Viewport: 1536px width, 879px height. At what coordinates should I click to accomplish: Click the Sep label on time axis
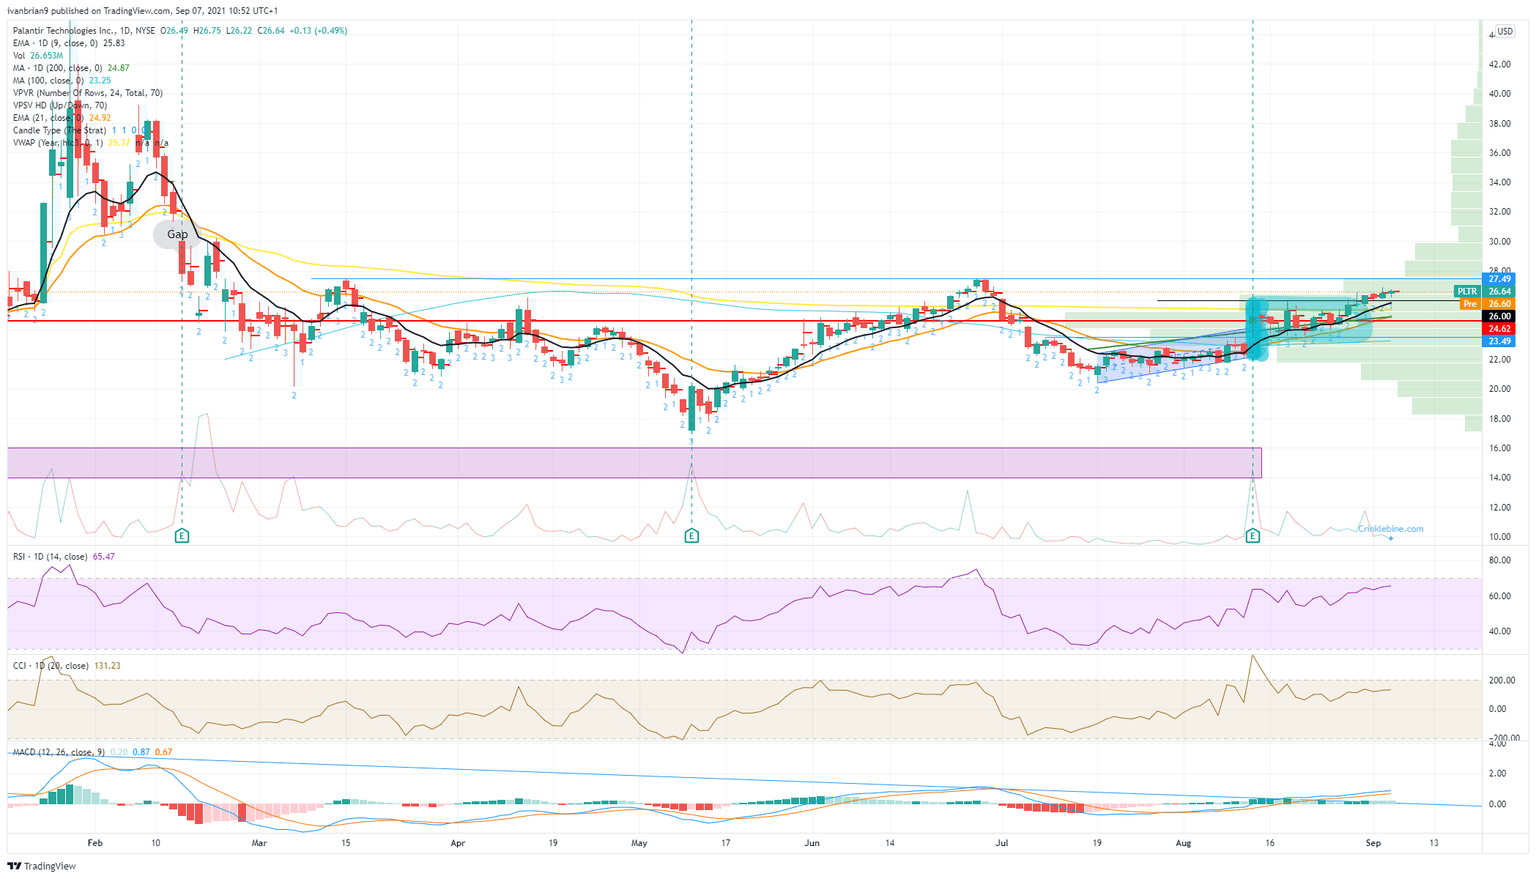point(1373,843)
